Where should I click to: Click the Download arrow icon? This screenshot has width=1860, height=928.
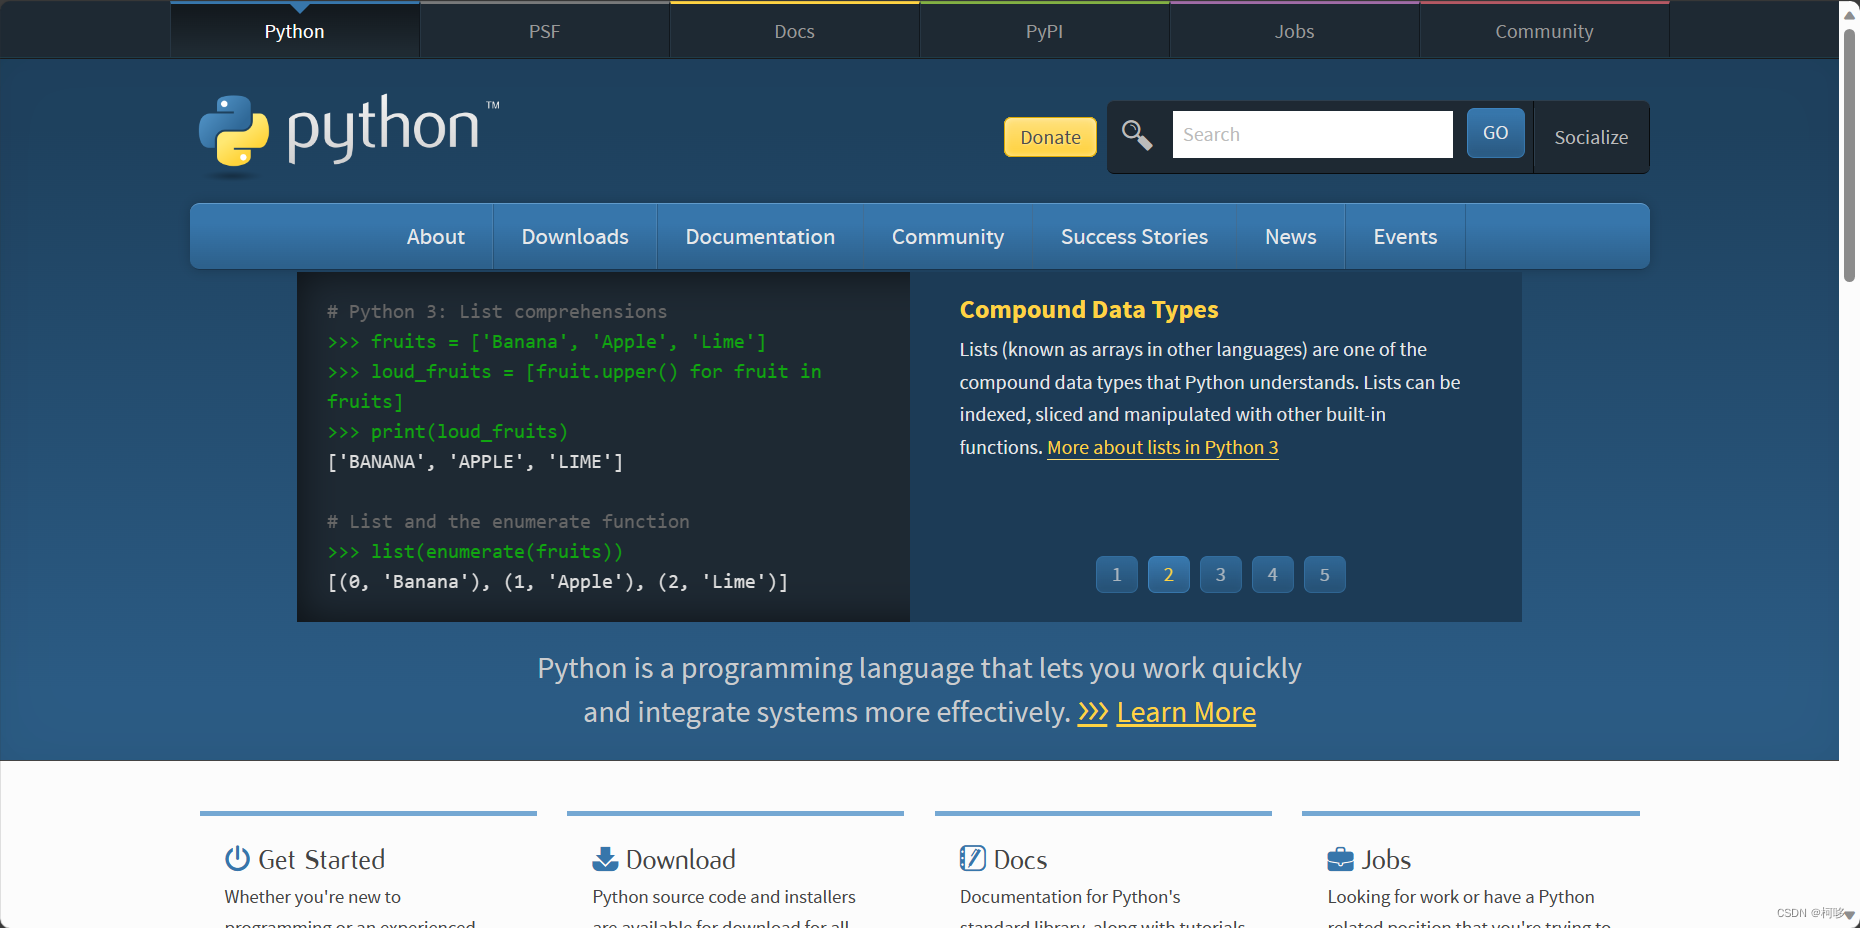(605, 858)
